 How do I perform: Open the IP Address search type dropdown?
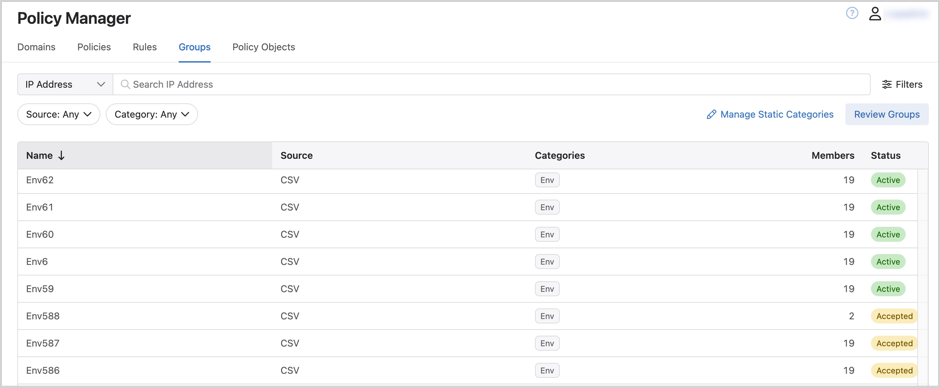point(65,85)
